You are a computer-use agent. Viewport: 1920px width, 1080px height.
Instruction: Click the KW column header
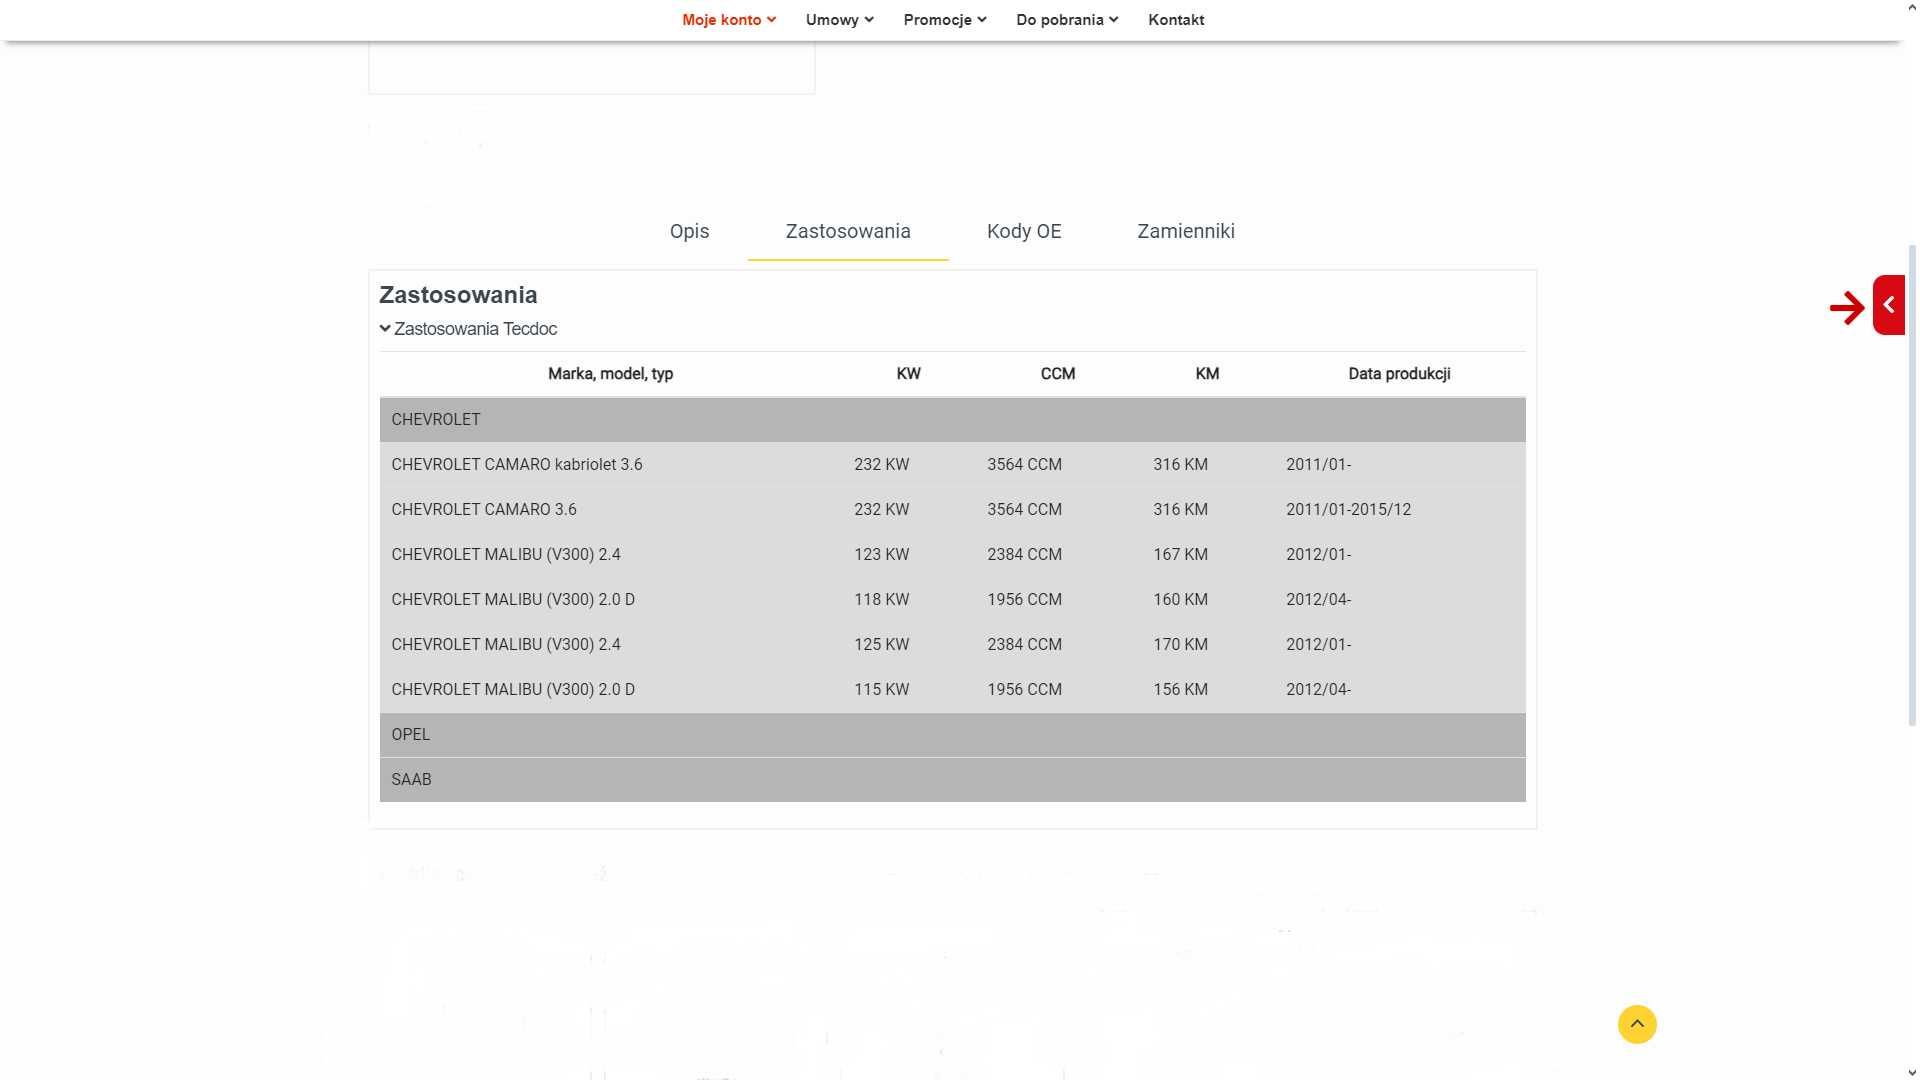[908, 374]
